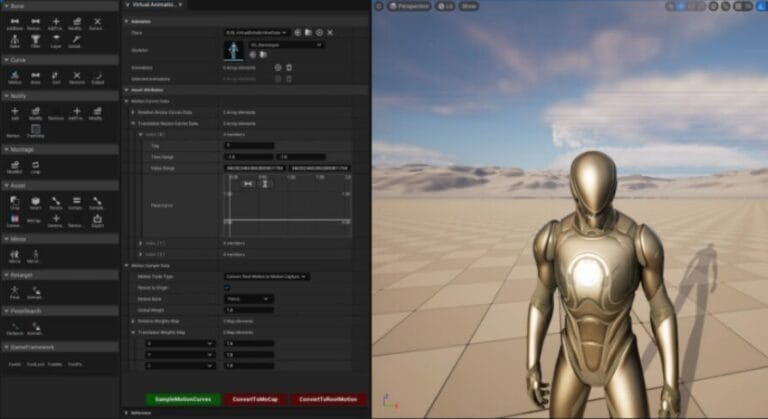This screenshot has width=768, height=419.
Task: Click the ConvertToMoCap button
Action: (x=255, y=399)
